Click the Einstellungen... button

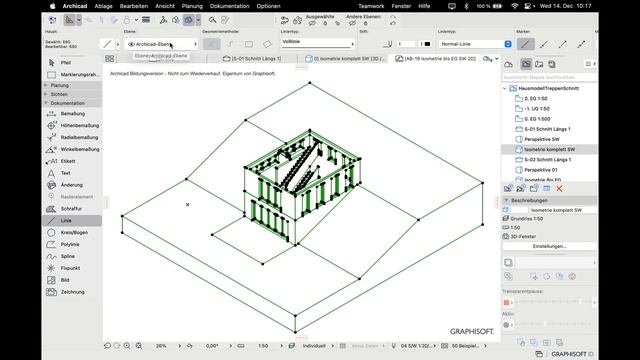tap(549, 247)
